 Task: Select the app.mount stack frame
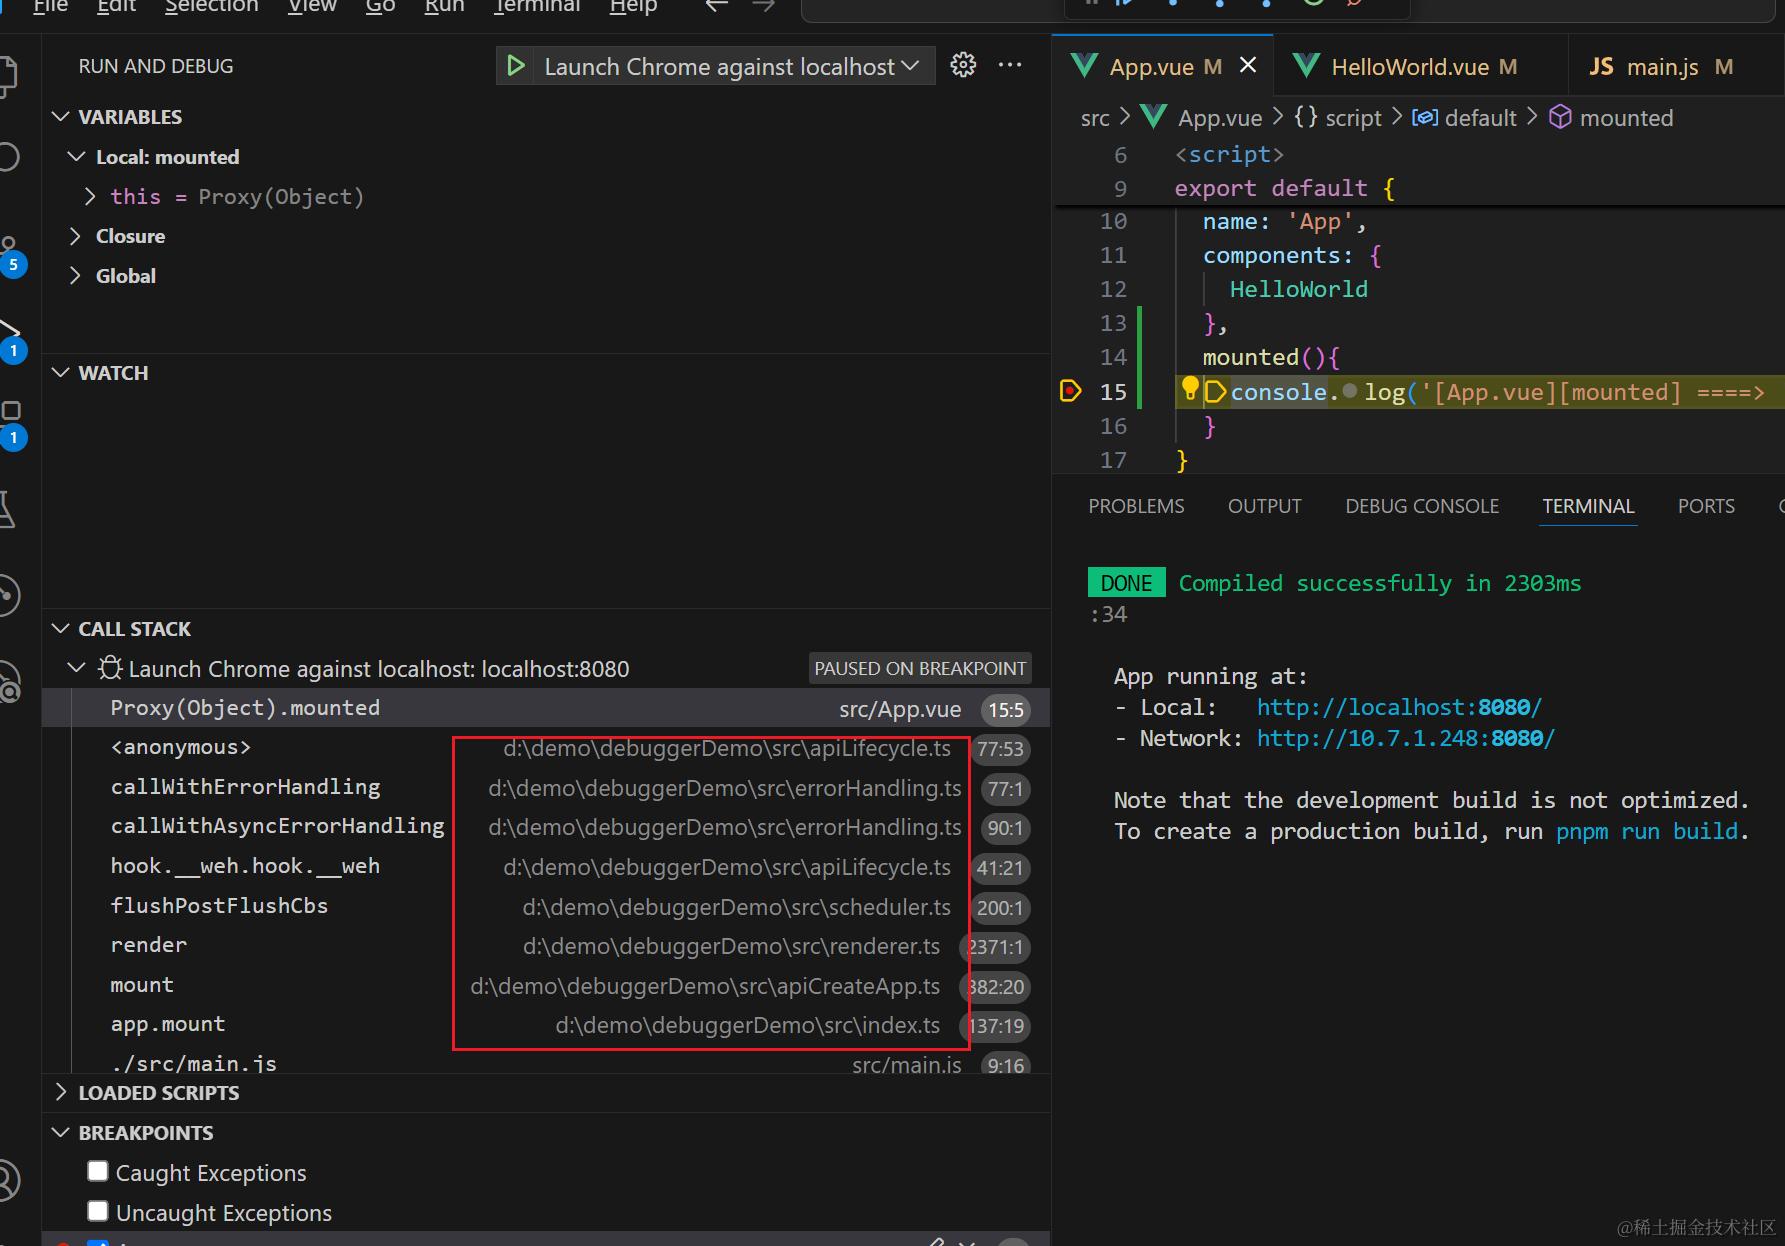tap(546, 1025)
